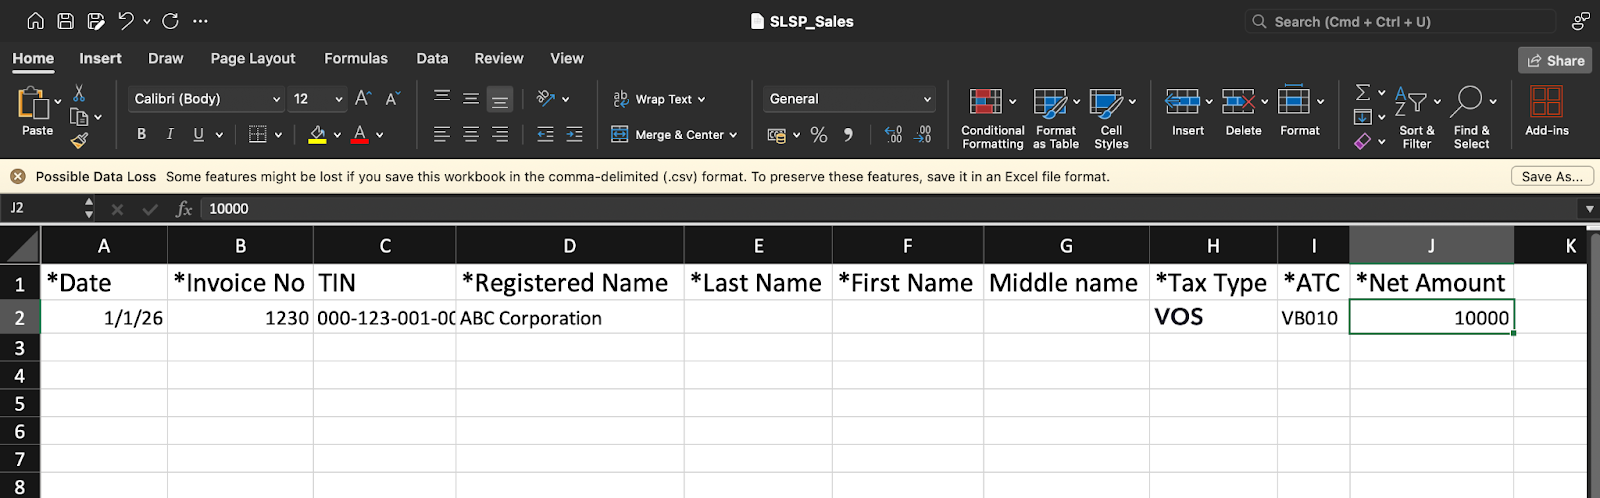The height and width of the screenshot is (498, 1600).
Task: Switch to the Draw tab
Action: pos(166,59)
